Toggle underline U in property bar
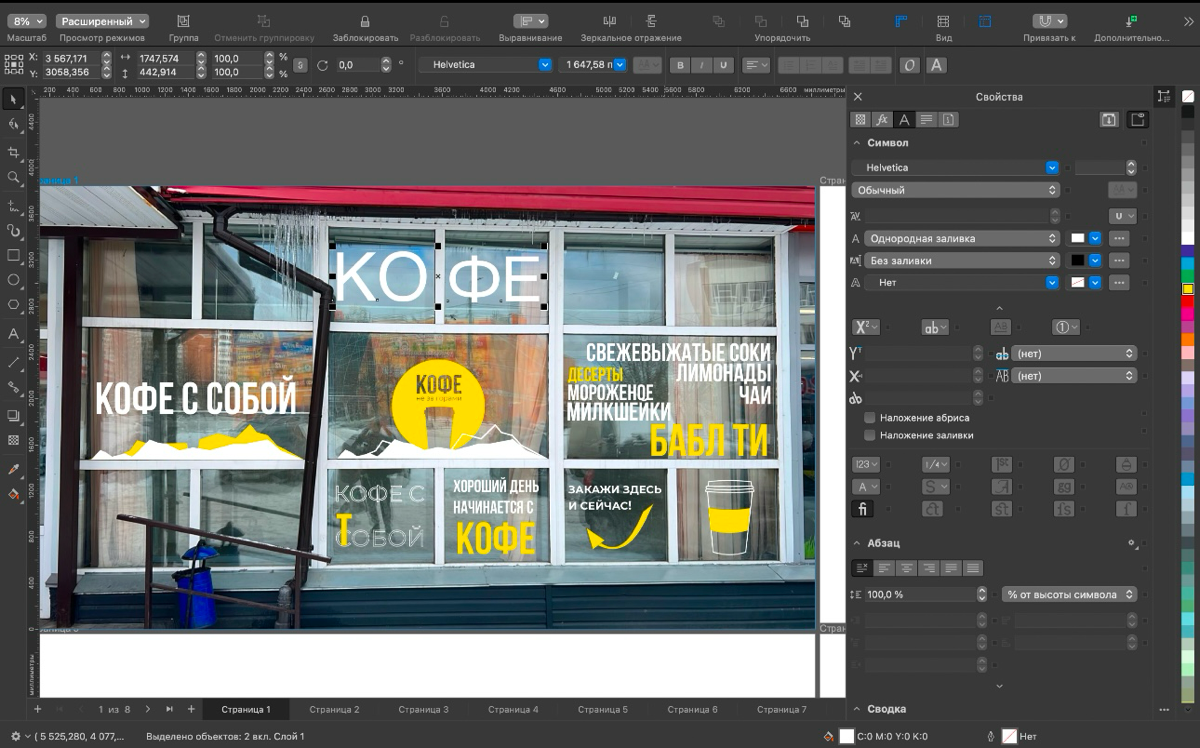This screenshot has width=1200, height=748. 722,65
